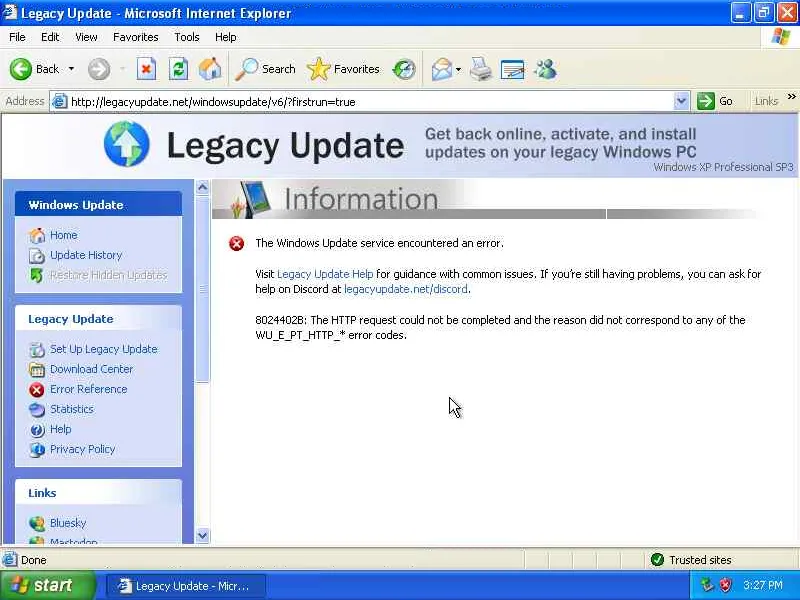Open the Favorites menu in the menu bar
800x600 pixels.
pyautogui.click(x=136, y=37)
